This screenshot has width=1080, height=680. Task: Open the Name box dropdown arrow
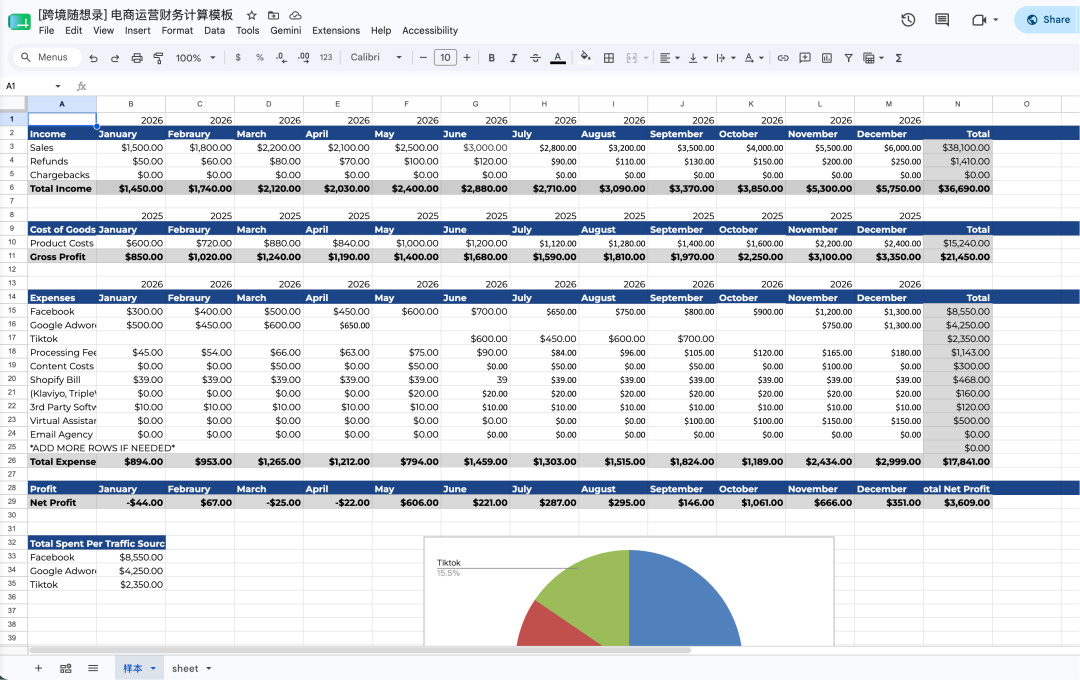[58, 86]
